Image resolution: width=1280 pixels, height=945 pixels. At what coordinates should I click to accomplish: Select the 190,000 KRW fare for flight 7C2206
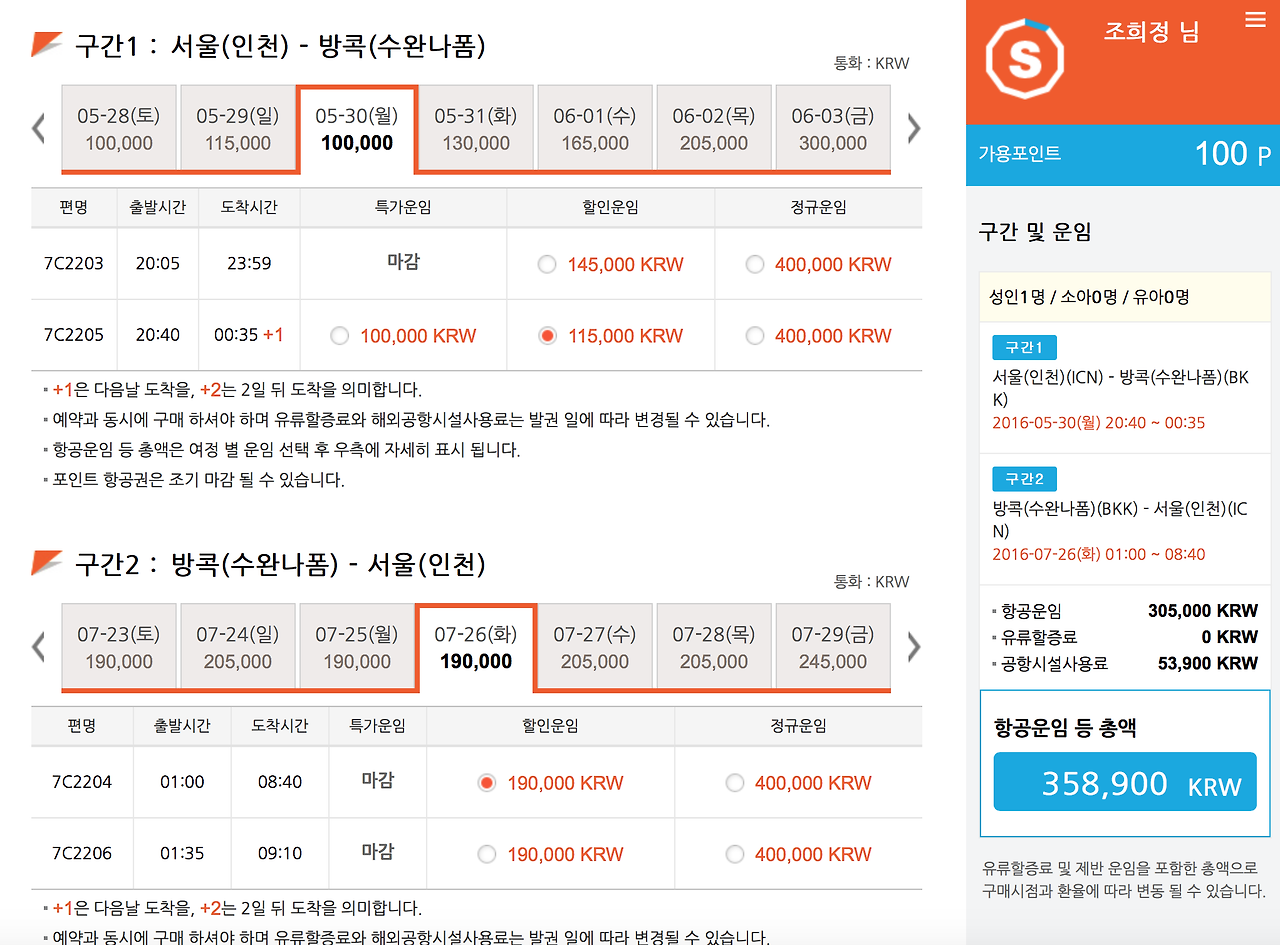[487, 854]
